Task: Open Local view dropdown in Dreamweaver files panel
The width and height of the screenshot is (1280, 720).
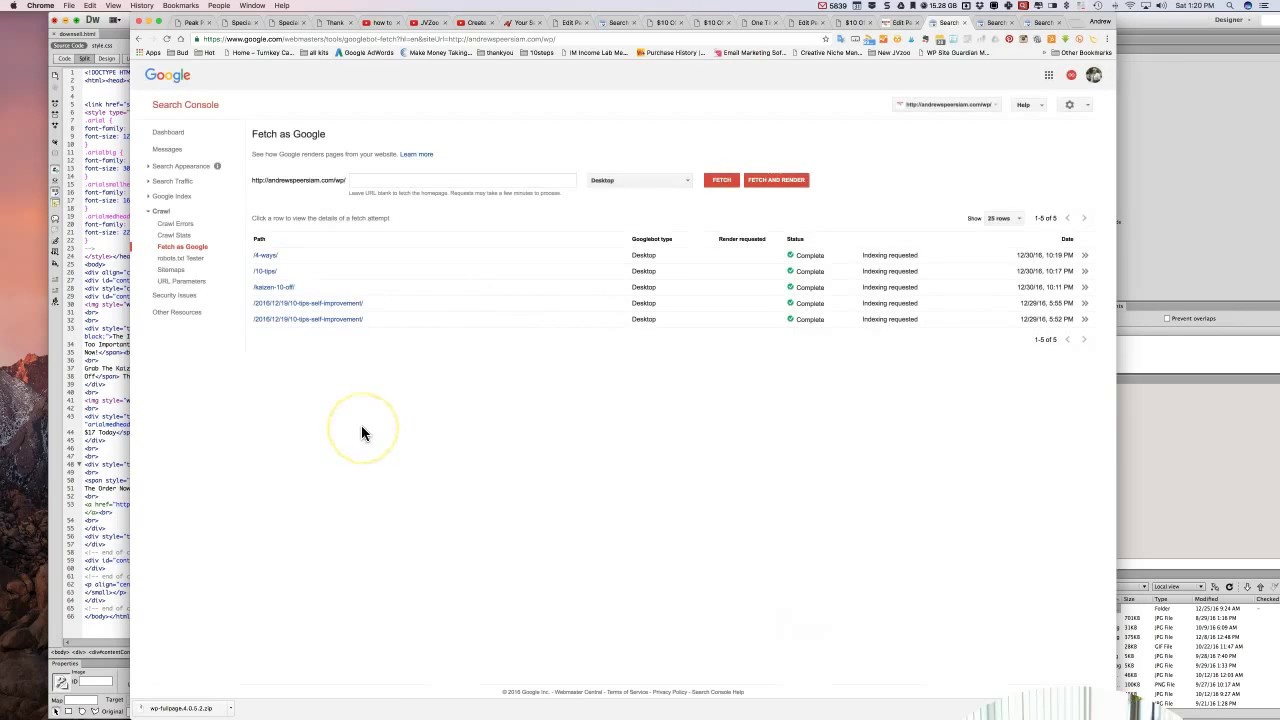Action: (x=1178, y=587)
